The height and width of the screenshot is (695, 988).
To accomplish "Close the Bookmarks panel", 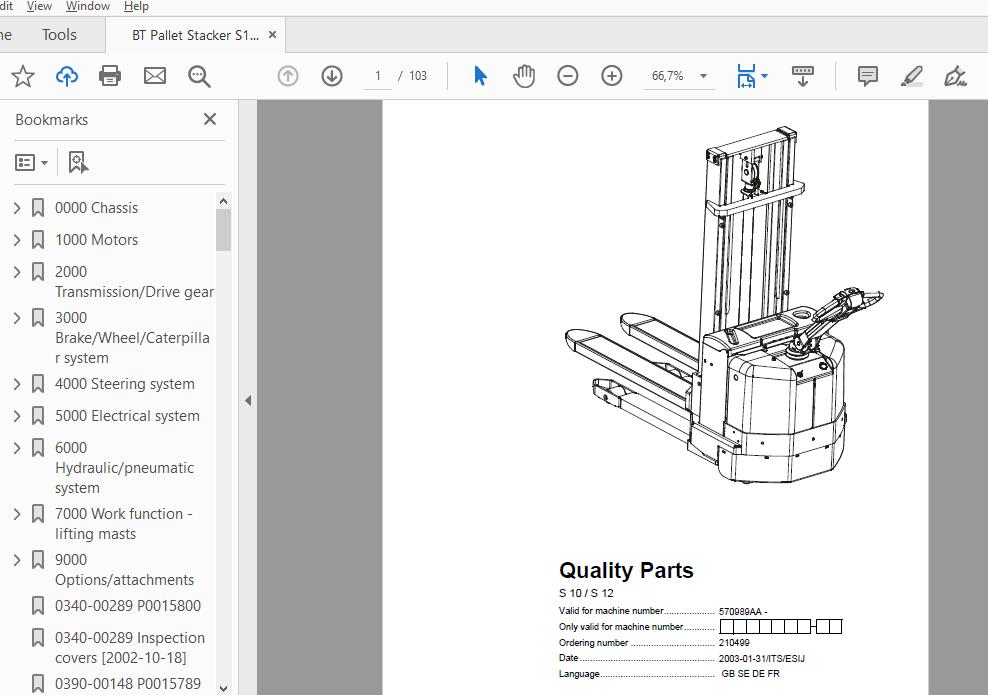I will coord(210,119).
